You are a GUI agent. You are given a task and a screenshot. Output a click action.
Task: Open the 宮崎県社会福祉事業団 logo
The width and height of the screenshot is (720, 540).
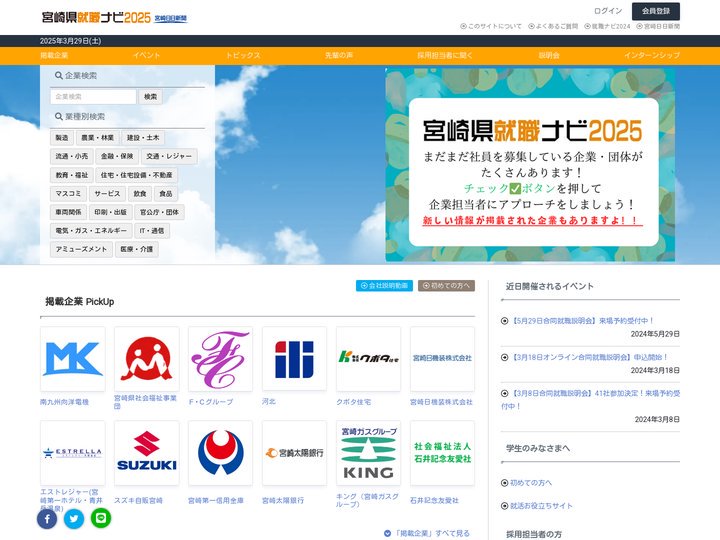(146, 359)
